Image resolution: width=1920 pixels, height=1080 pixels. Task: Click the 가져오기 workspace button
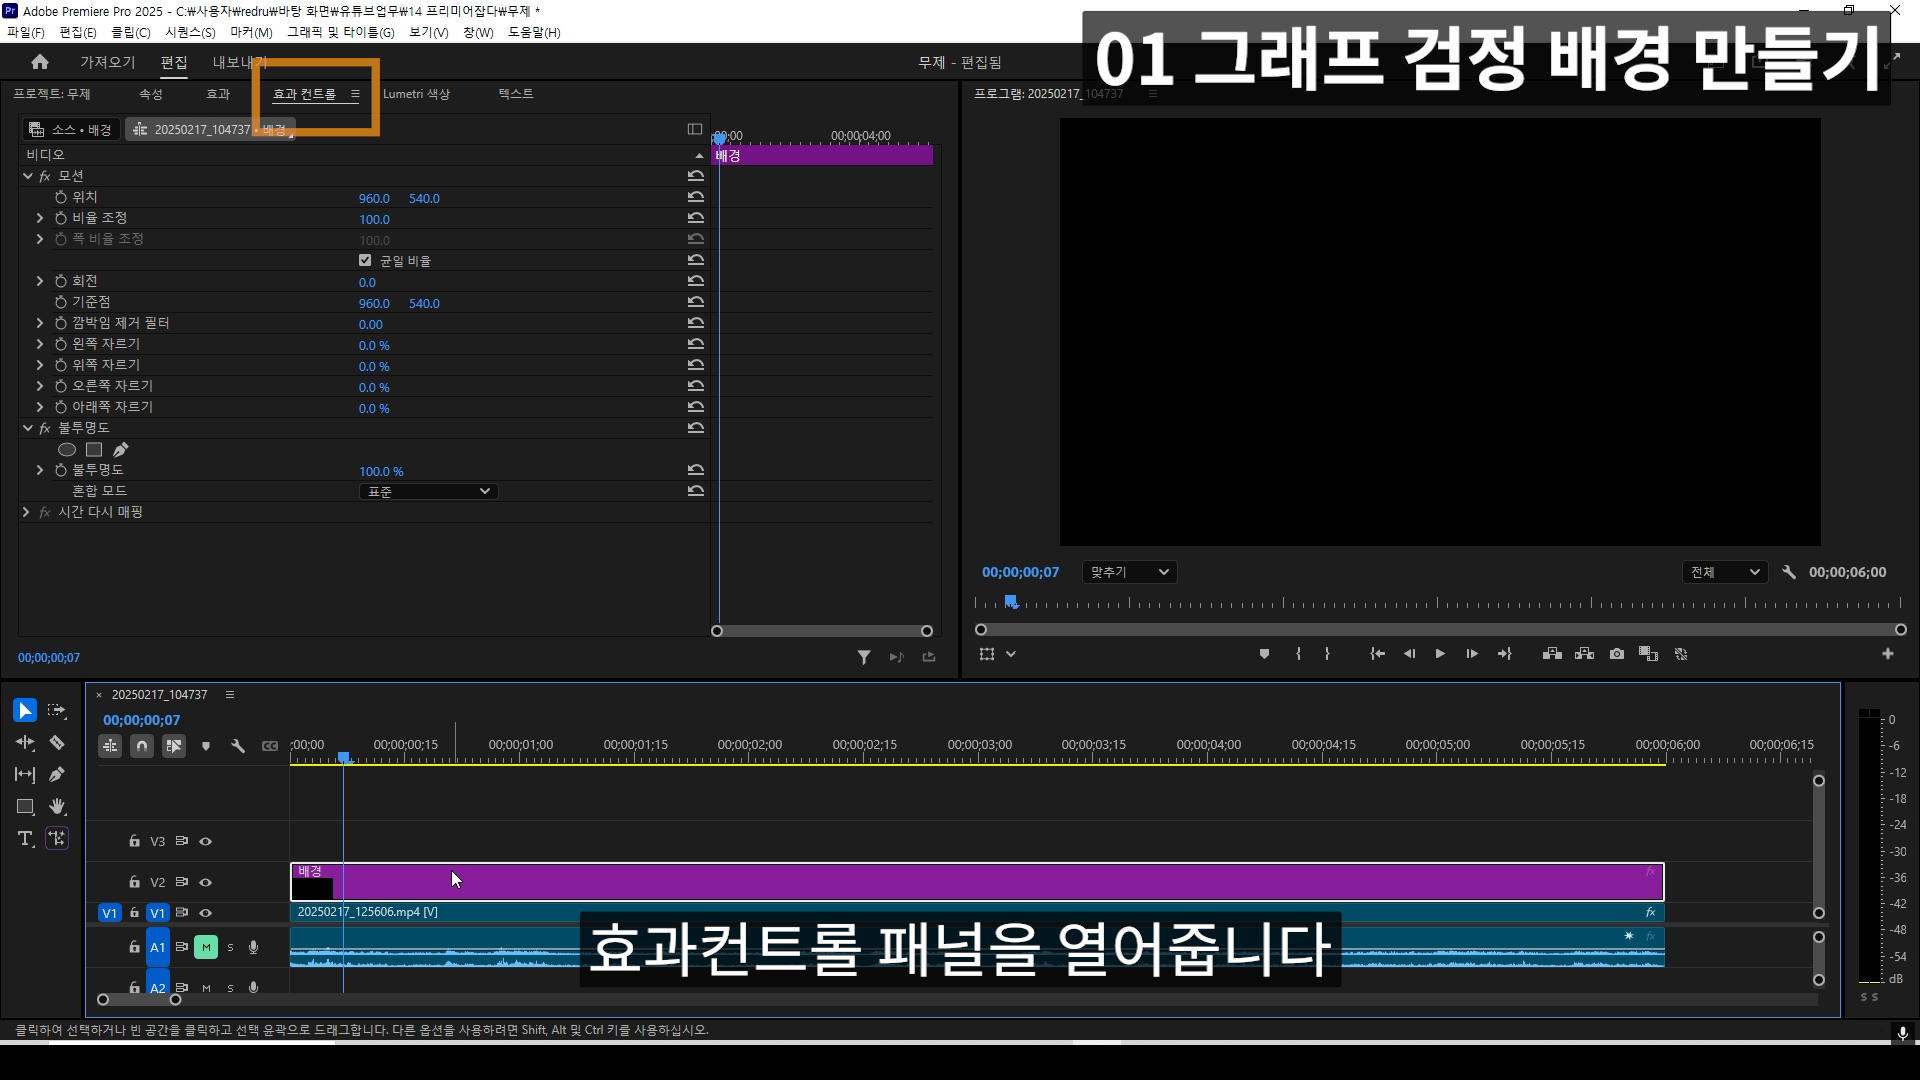point(107,62)
